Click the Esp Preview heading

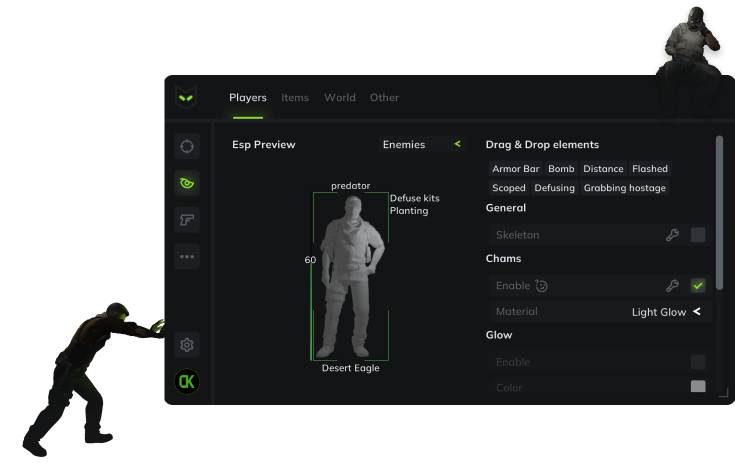[x=263, y=144]
